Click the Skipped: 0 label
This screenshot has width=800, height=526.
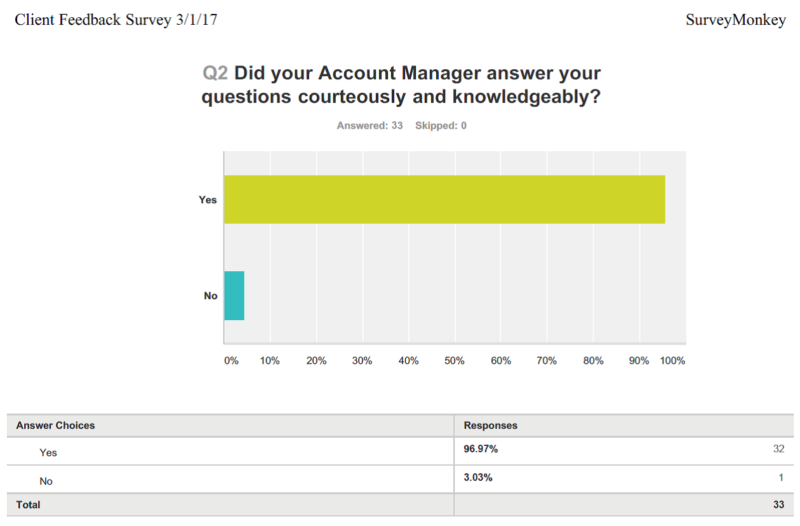[441, 126]
